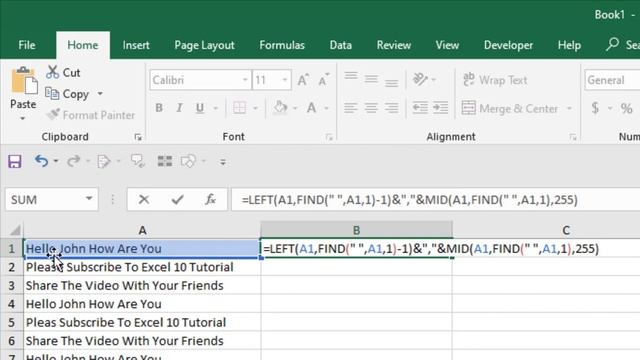
Task: Switch to the Developer tab
Action: [x=508, y=45]
